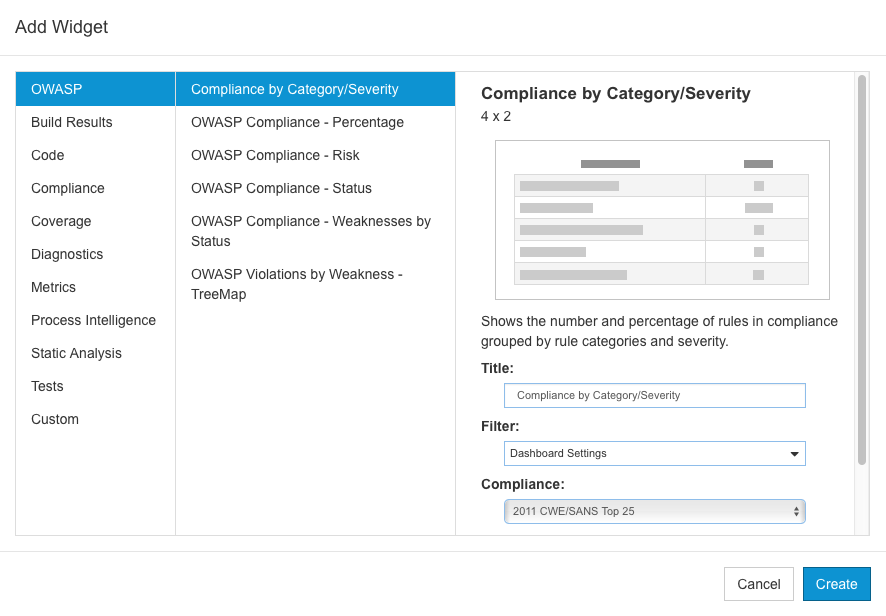
Task: Select the Process Intelligence category
Action: pos(95,320)
